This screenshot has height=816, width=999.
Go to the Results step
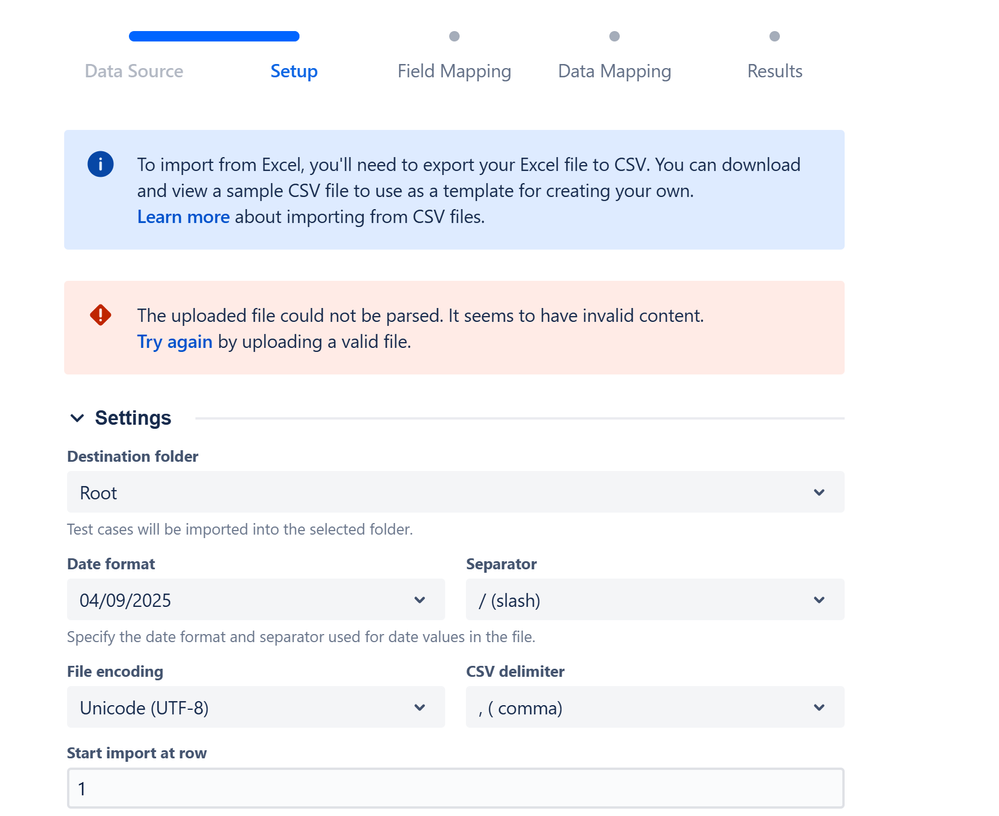pyautogui.click(x=775, y=71)
